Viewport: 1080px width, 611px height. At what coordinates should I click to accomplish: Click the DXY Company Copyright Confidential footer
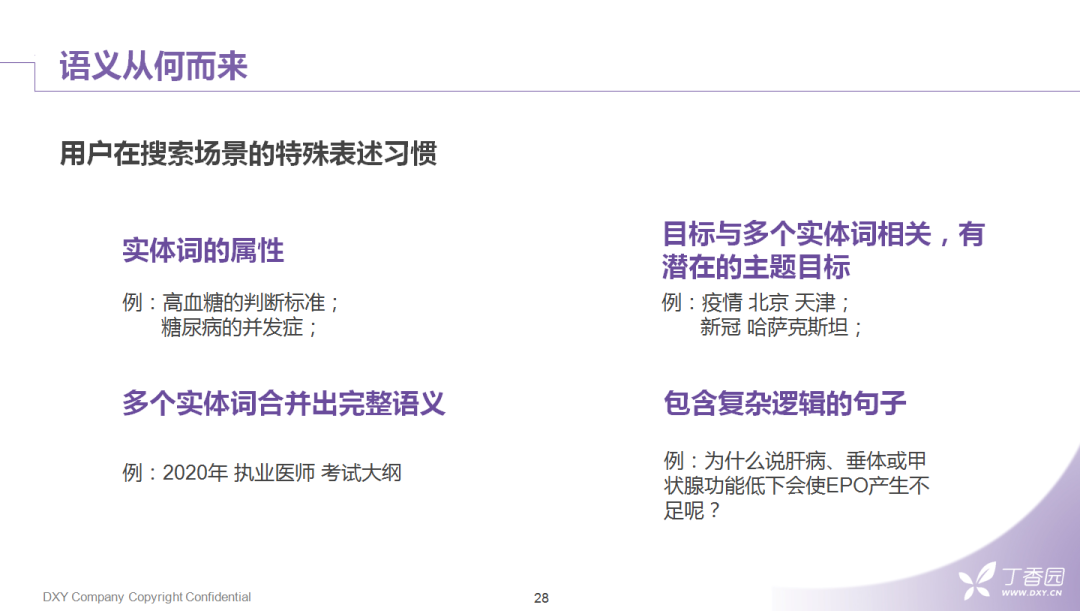[147, 597]
